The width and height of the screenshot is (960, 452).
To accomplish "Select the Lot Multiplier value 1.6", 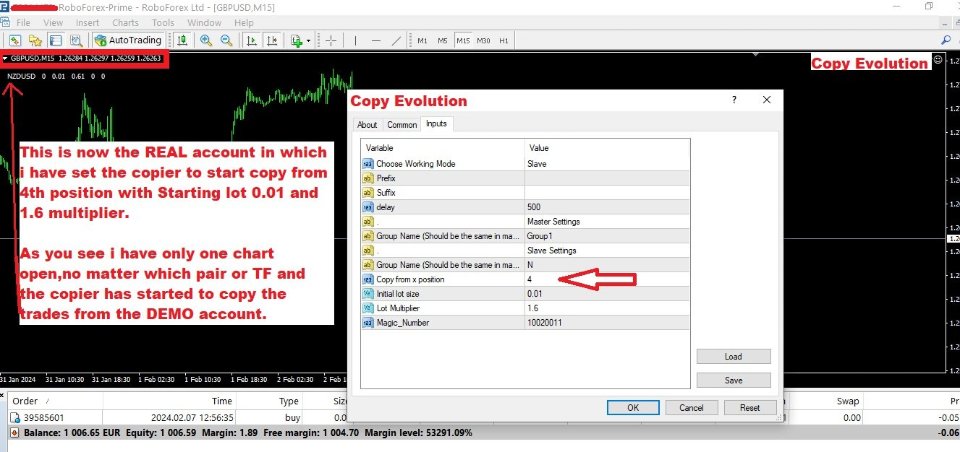I will pos(607,308).
